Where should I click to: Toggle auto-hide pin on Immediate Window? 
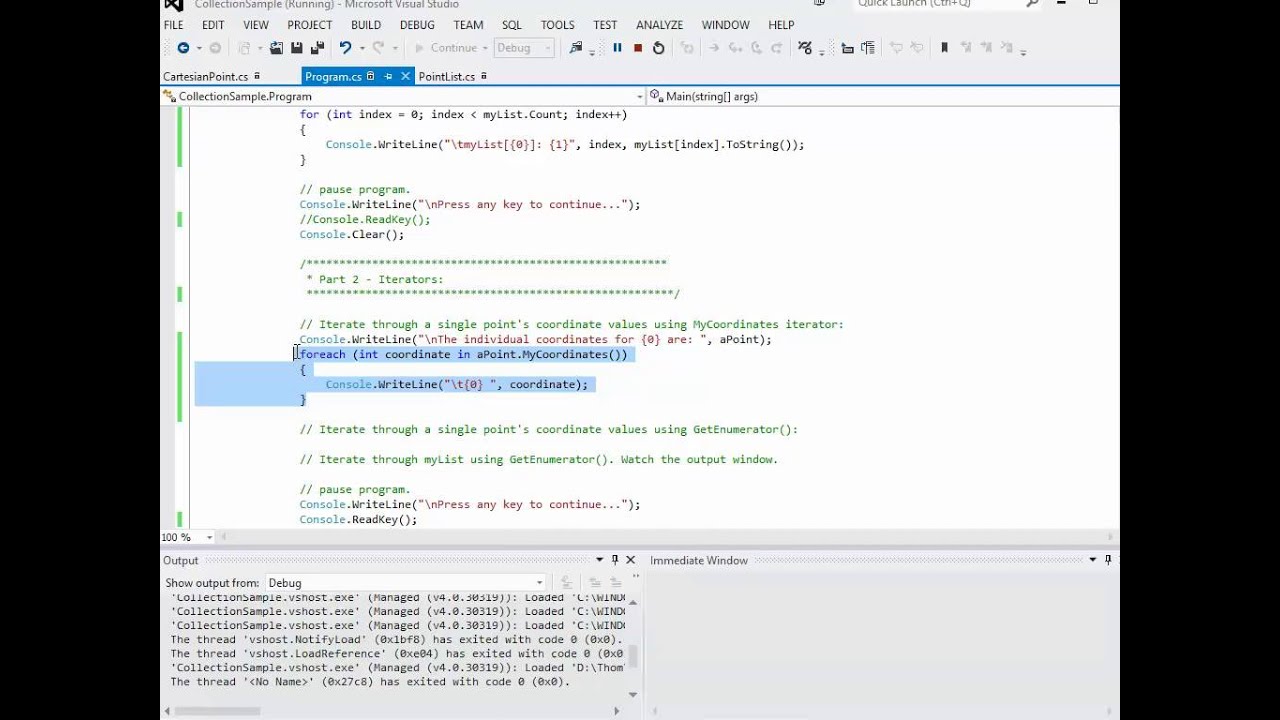1108,560
